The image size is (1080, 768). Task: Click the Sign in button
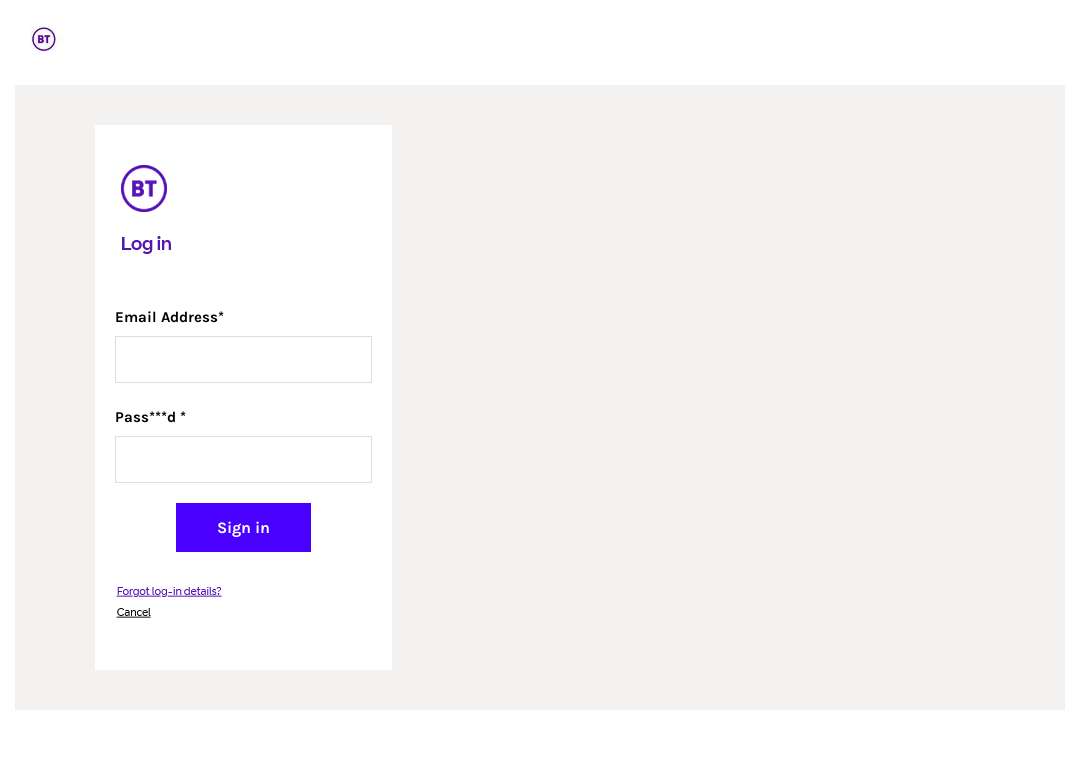pyautogui.click(x=243, y=528)
